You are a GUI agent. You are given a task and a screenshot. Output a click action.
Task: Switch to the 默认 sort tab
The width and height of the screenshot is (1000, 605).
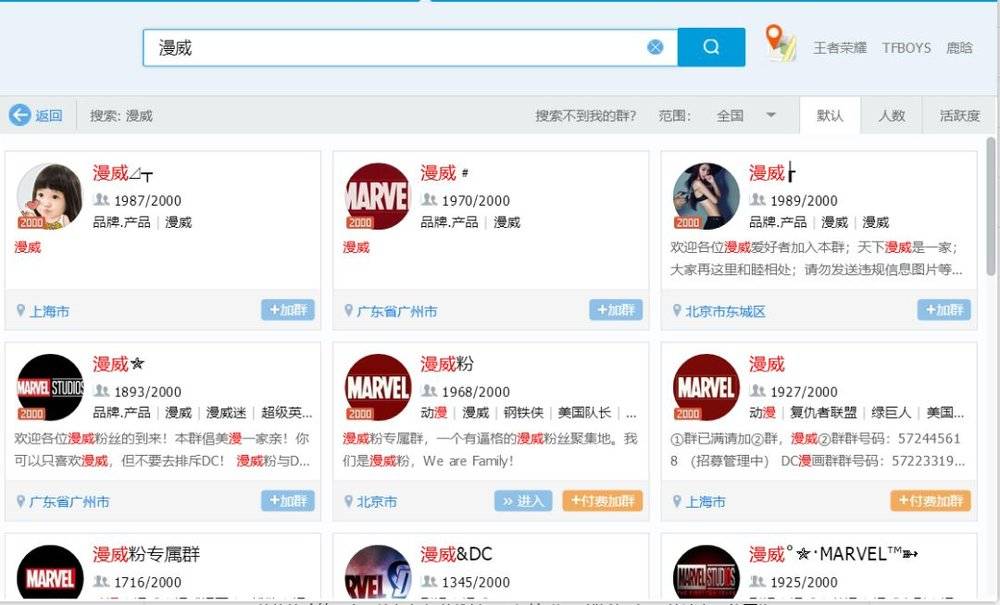(830, 115)
